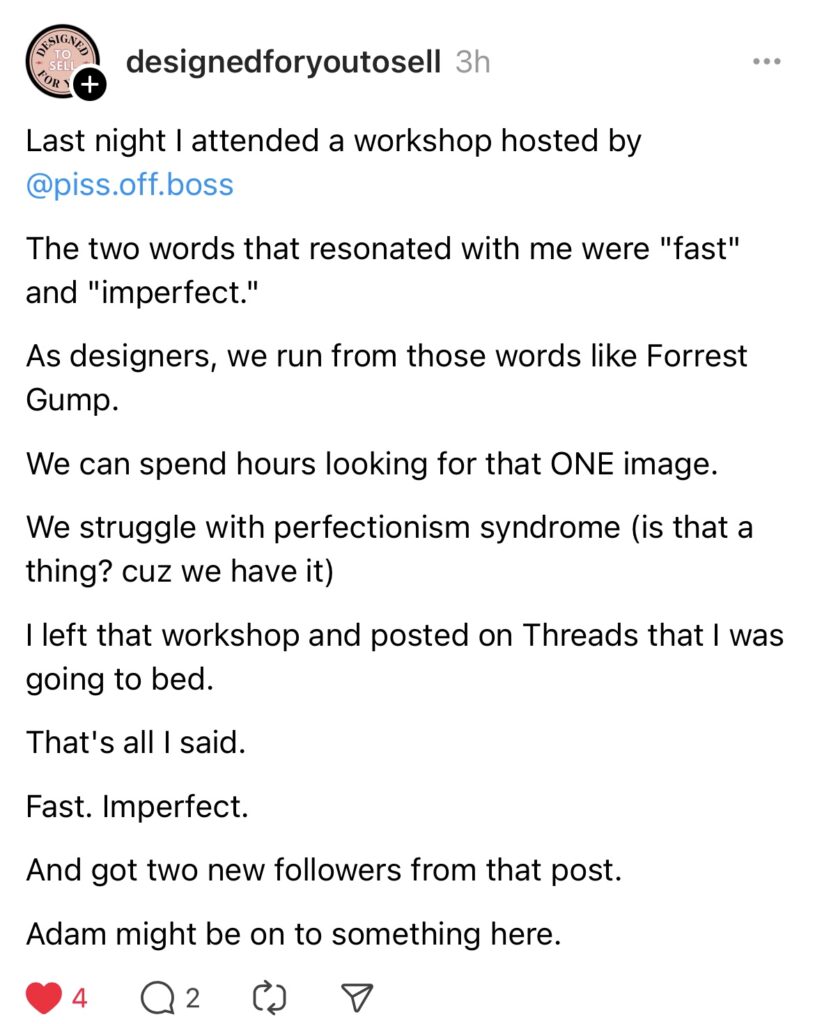Repost this thread using the arrows icon

pyautogui.click(x=271, y=996)
